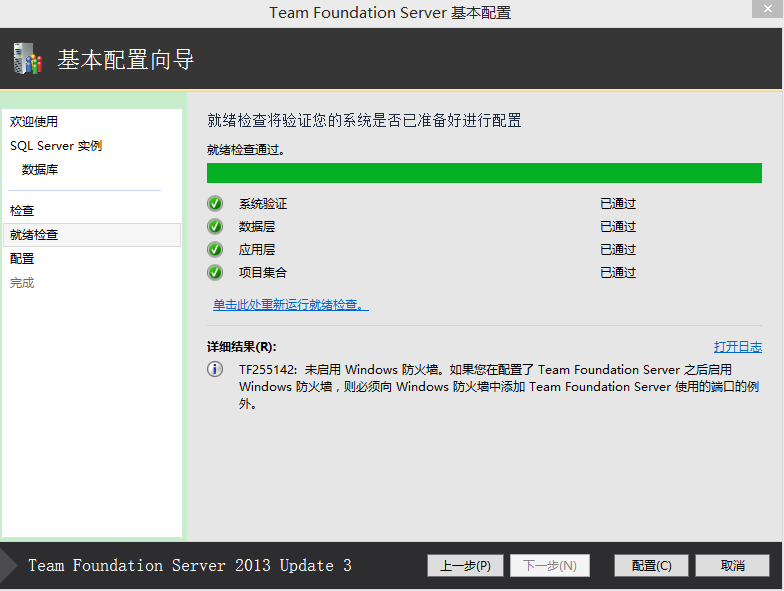Viewport: 784px width, 591px height.
Task: Select the 就绪检查 sidebar step
Action: [x=92, y=234]
